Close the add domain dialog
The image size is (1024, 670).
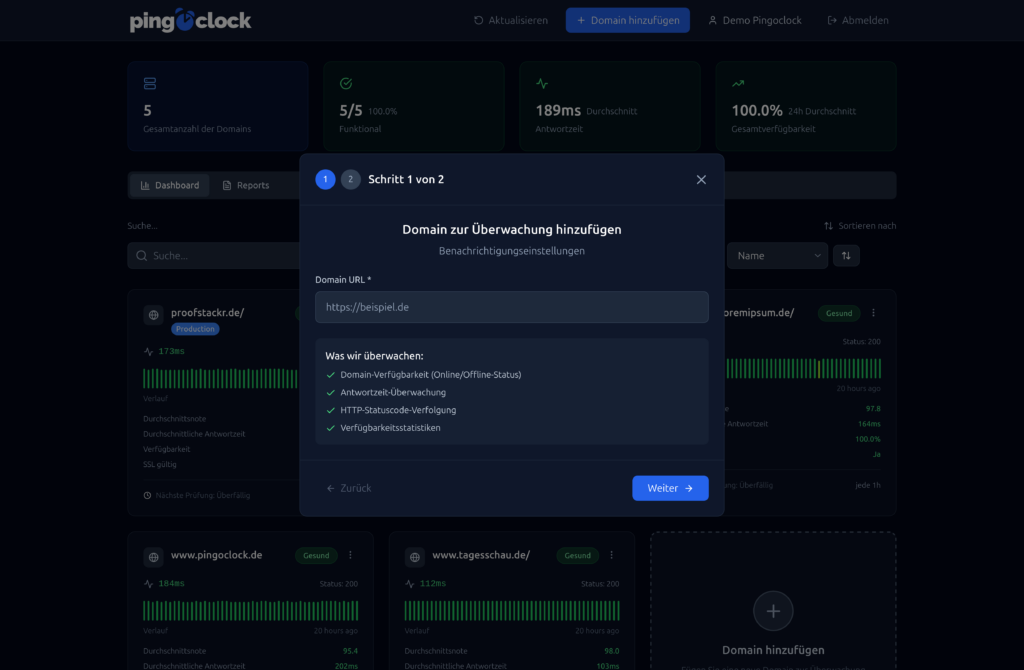pyautogui.click(x=701, y=180)
